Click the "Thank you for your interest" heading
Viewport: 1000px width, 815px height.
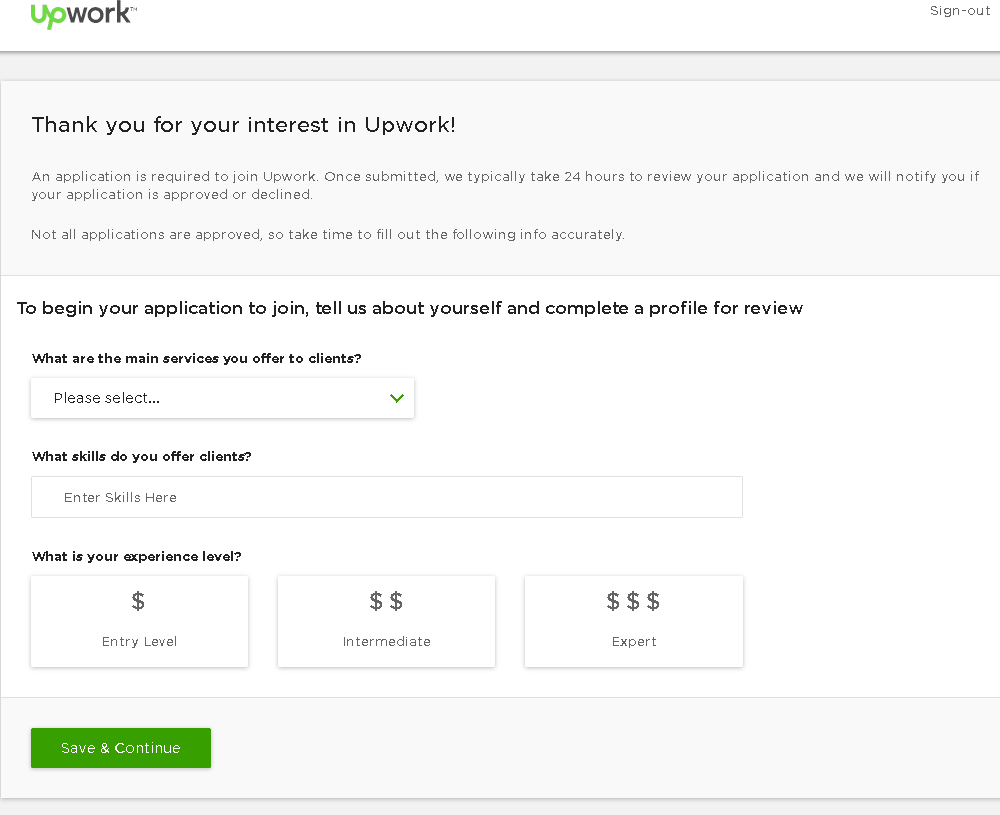click(243, 125)
